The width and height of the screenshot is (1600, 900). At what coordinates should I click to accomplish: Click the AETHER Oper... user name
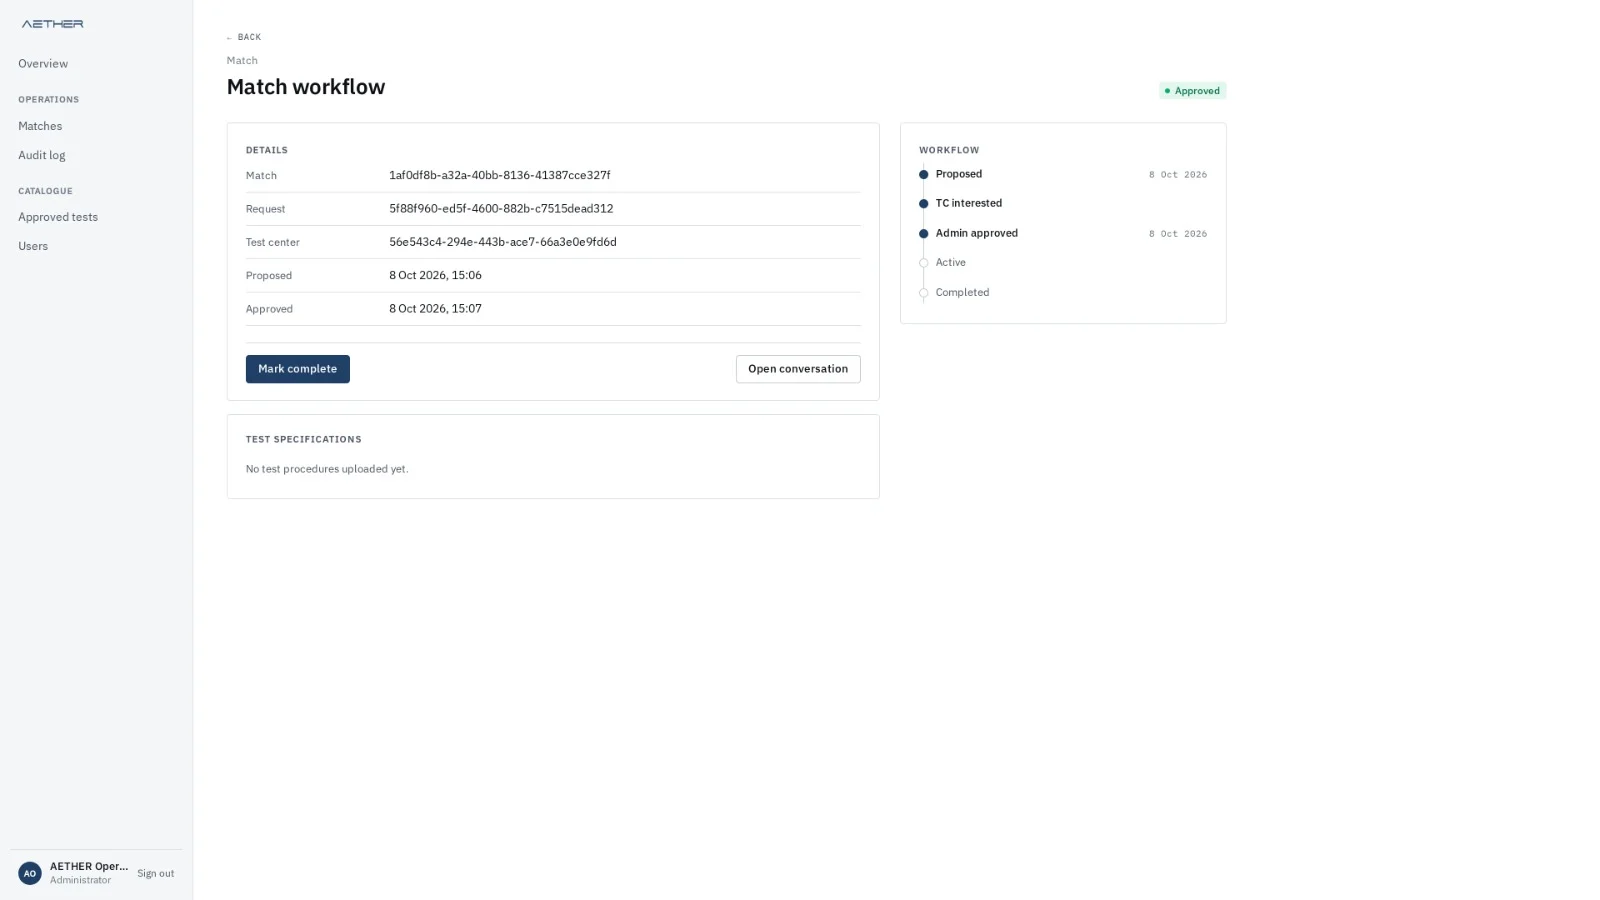[x=89, y=867]
